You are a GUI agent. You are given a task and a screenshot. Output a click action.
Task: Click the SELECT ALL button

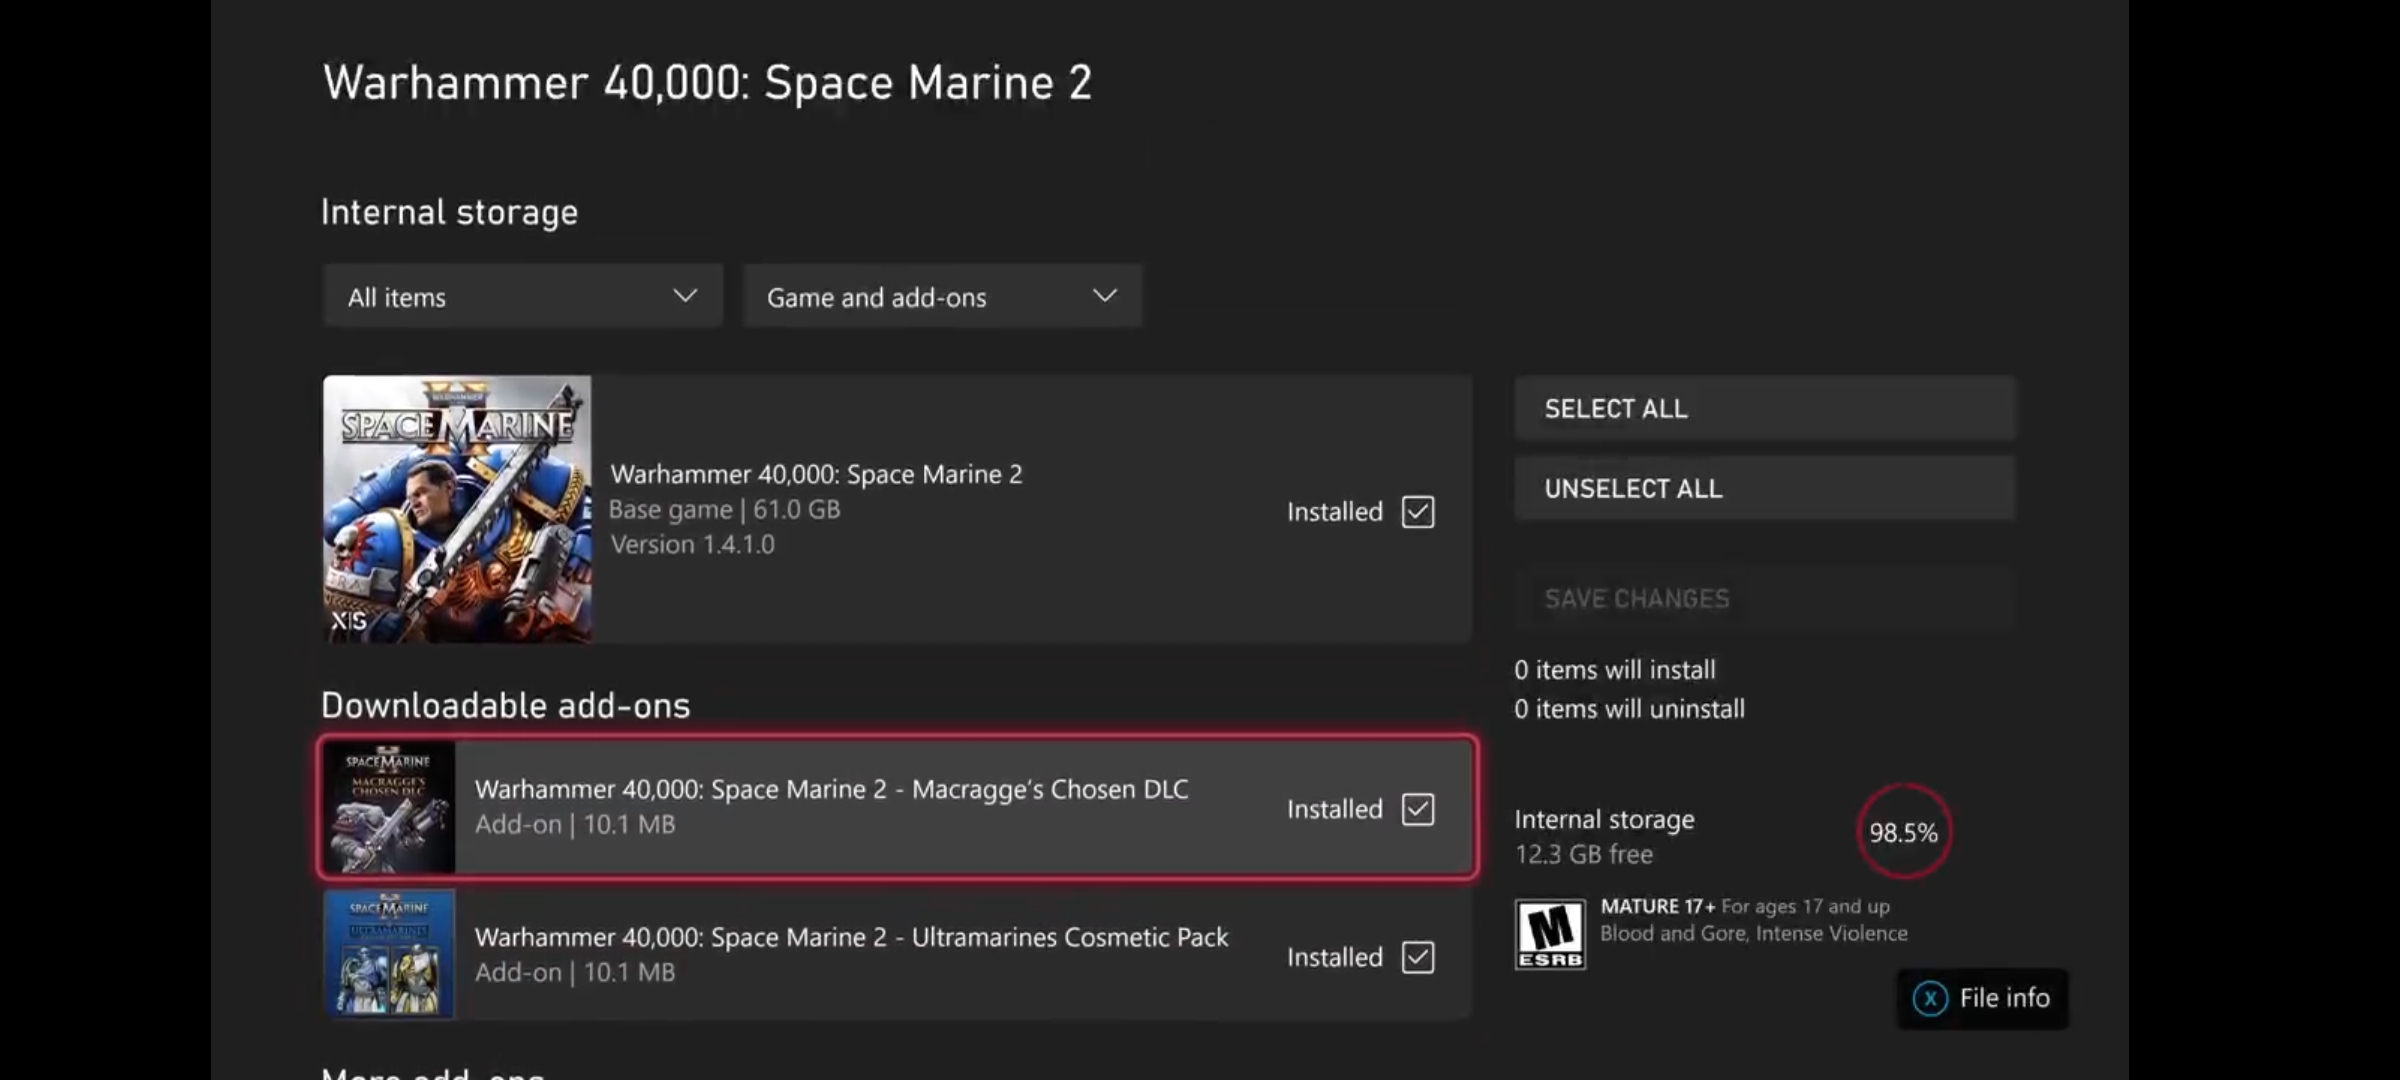coord(1765,408)
